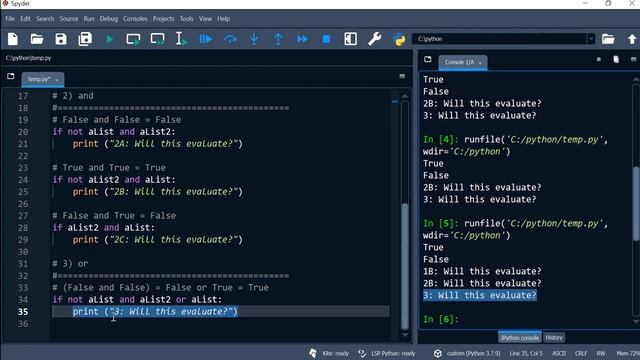Open the View menu
Image resolution: width=640 pixels, height=360 pixels.
coord(205,19)
